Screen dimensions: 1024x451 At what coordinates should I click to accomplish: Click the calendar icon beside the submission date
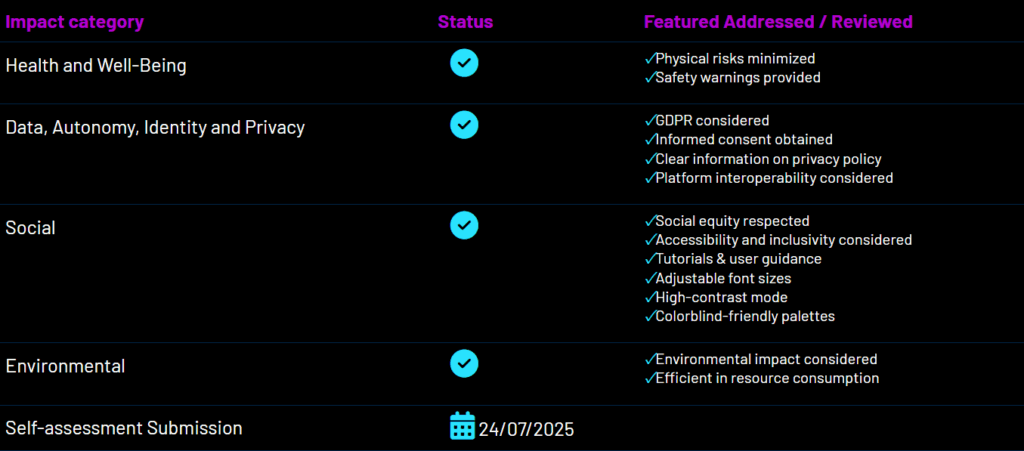click(x=462, y=426)
